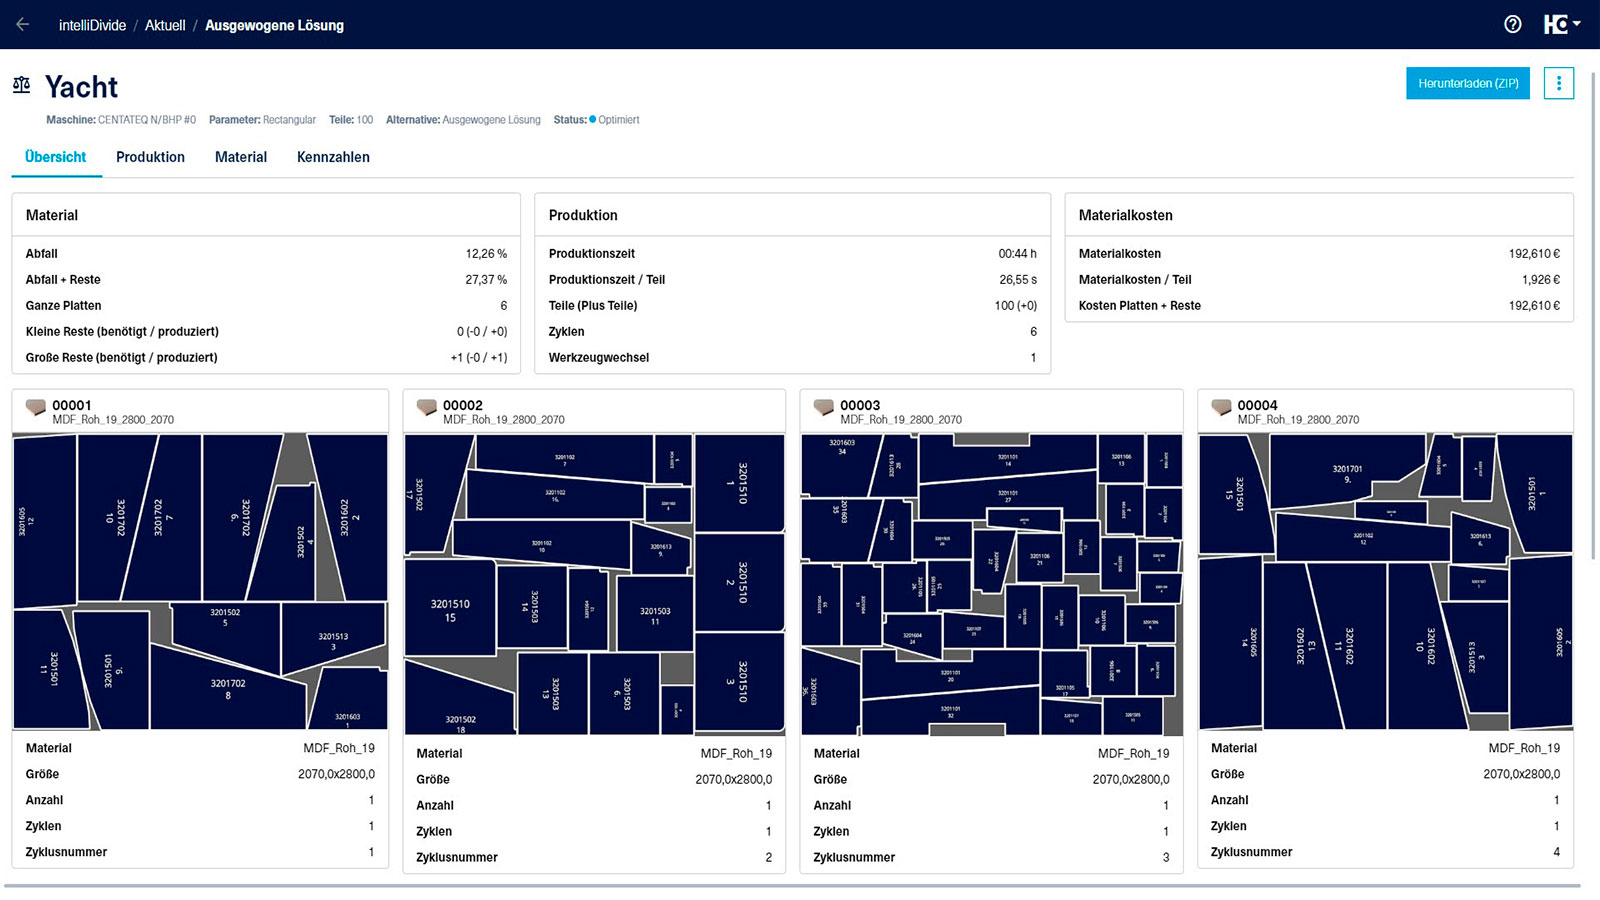
Task: Download the ZIP via Herunterladen button
Action: coord(1467,84)
